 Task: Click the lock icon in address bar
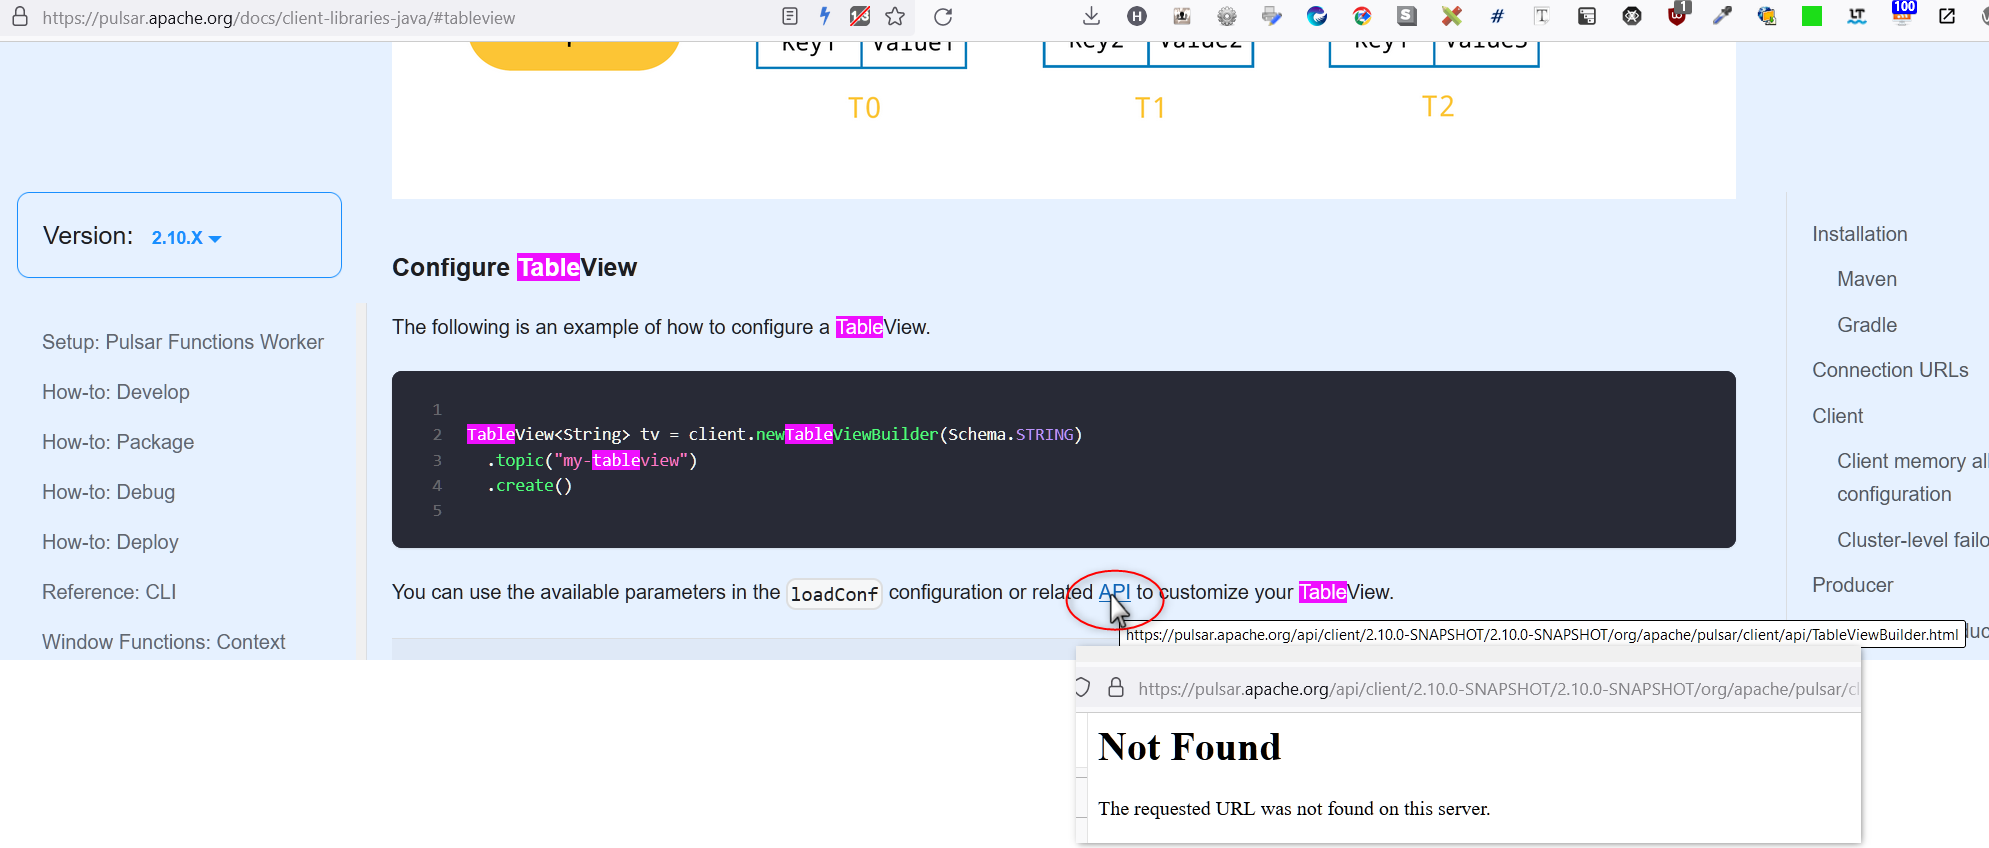pyautogui.click(x=20, y=17)
